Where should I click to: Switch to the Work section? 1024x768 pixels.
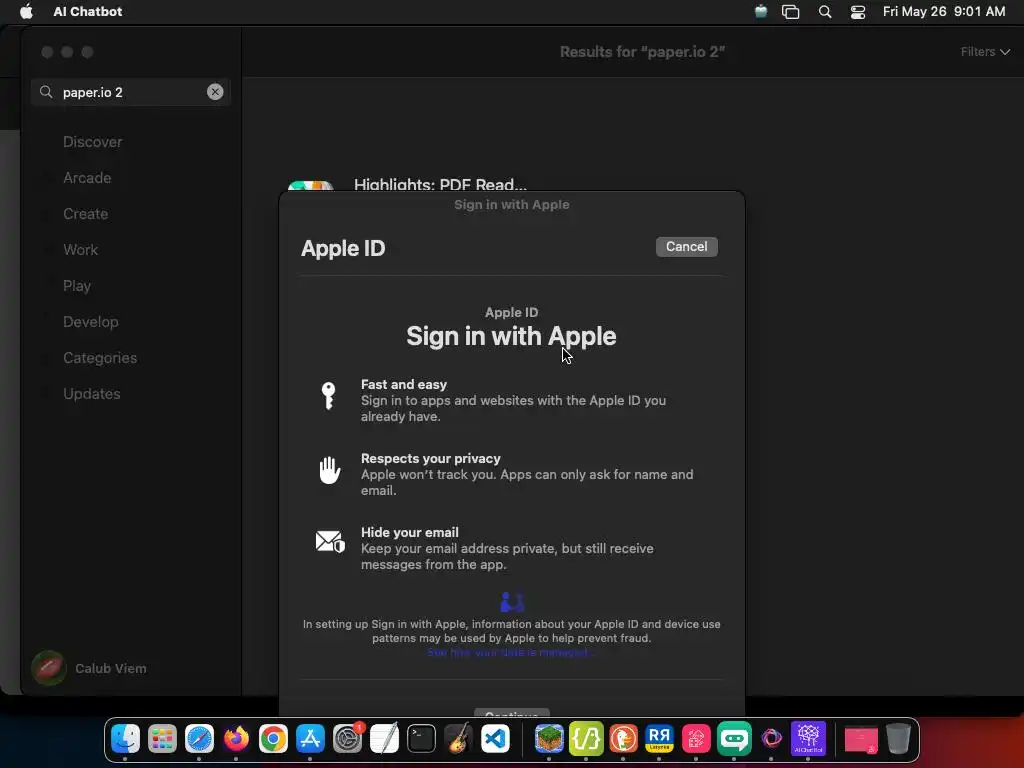pyautogui.click(x=80, y=249)
